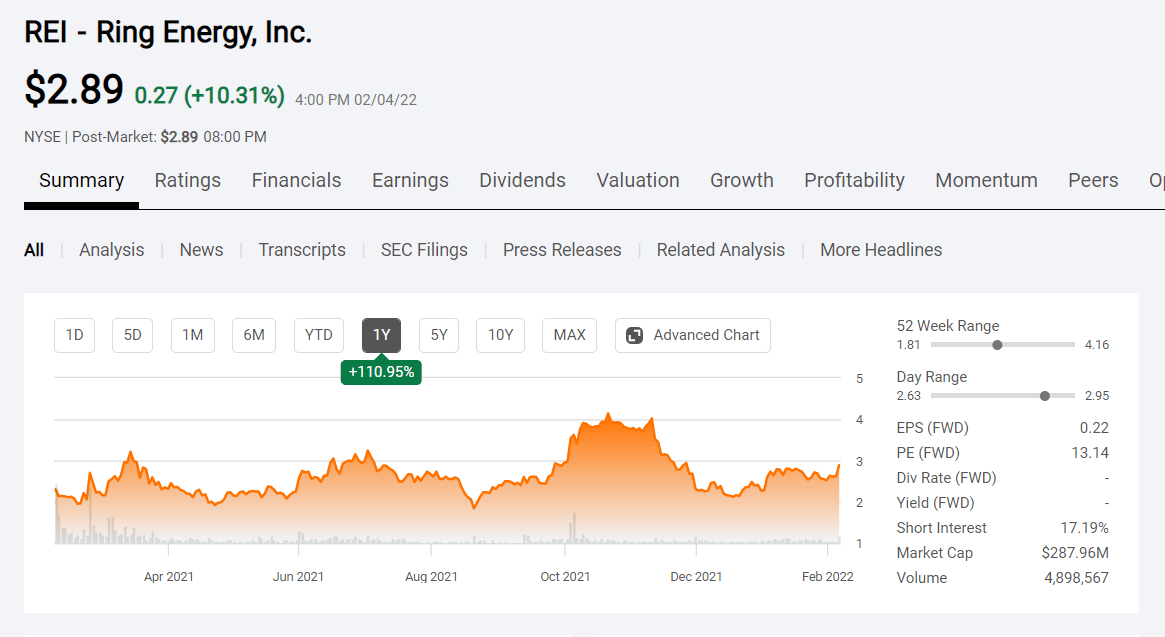The image size is (1165, 637).
Task: Click the Post-Market price line
Action: coord(145,137)
